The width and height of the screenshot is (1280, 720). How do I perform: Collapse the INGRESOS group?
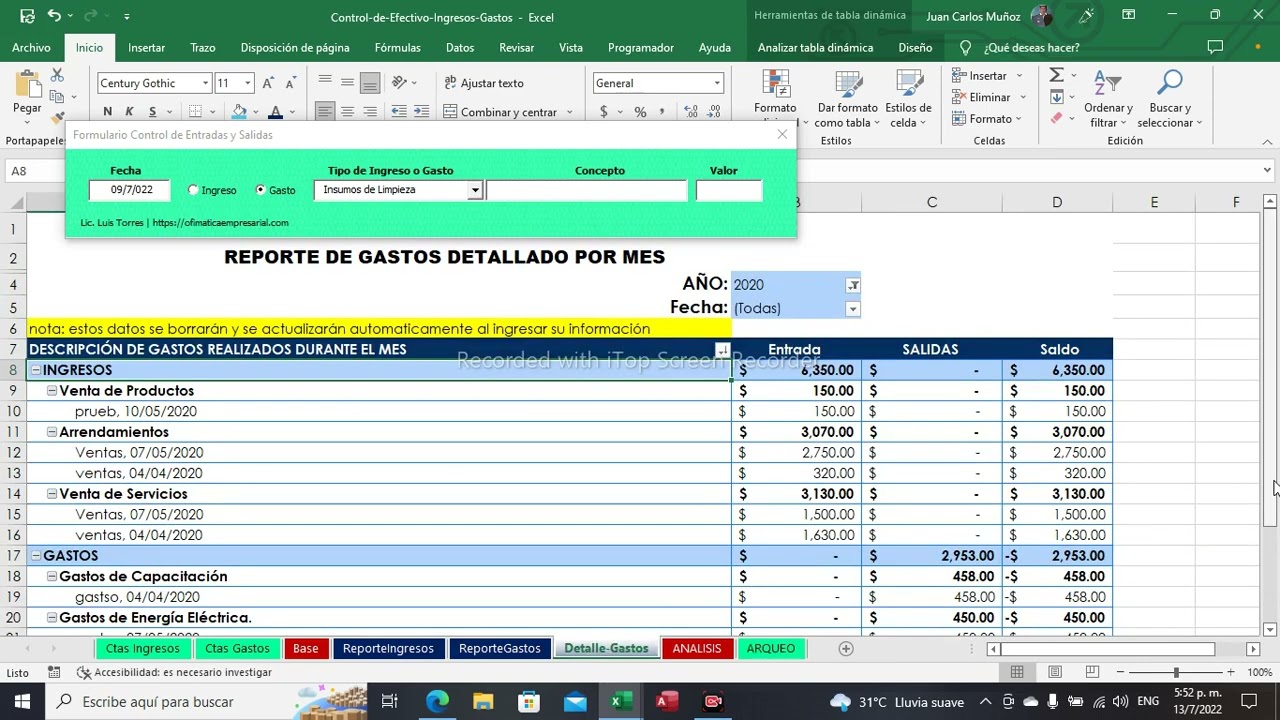[36, 370]
